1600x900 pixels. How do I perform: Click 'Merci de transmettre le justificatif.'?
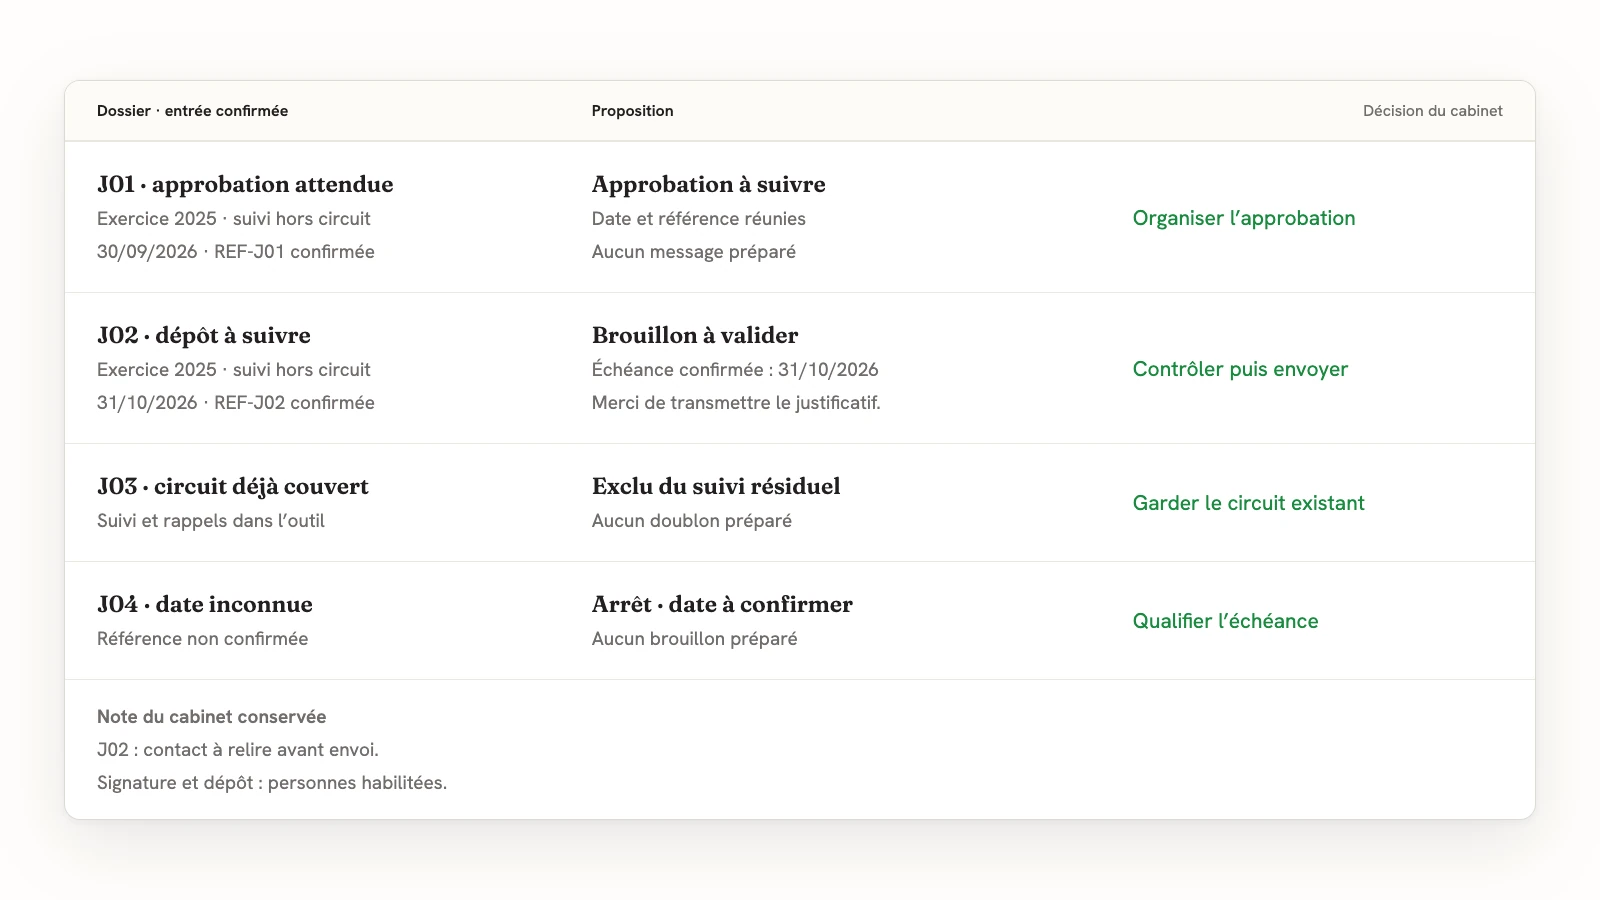coord(736,403)
